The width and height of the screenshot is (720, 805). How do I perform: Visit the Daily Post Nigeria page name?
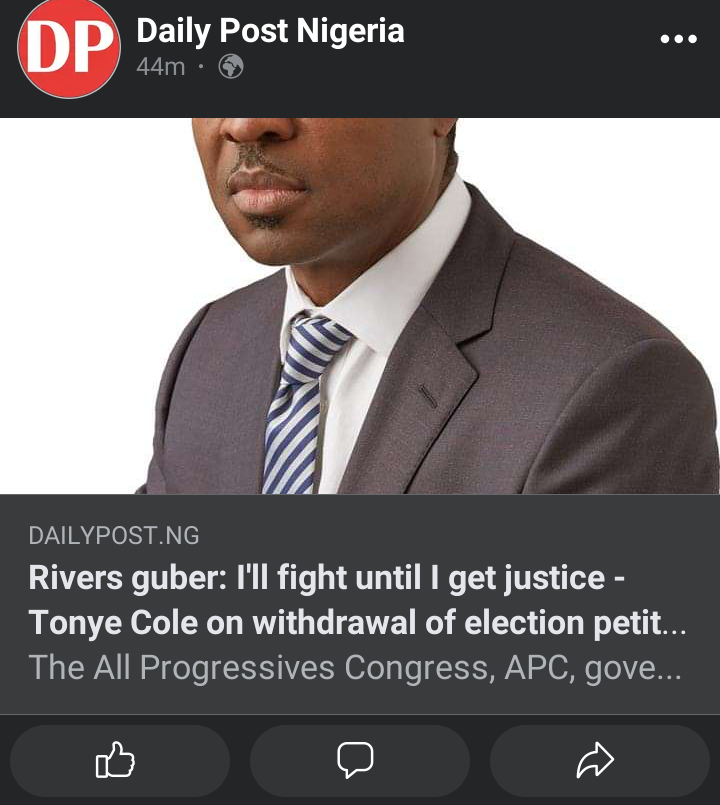[270, 31]
